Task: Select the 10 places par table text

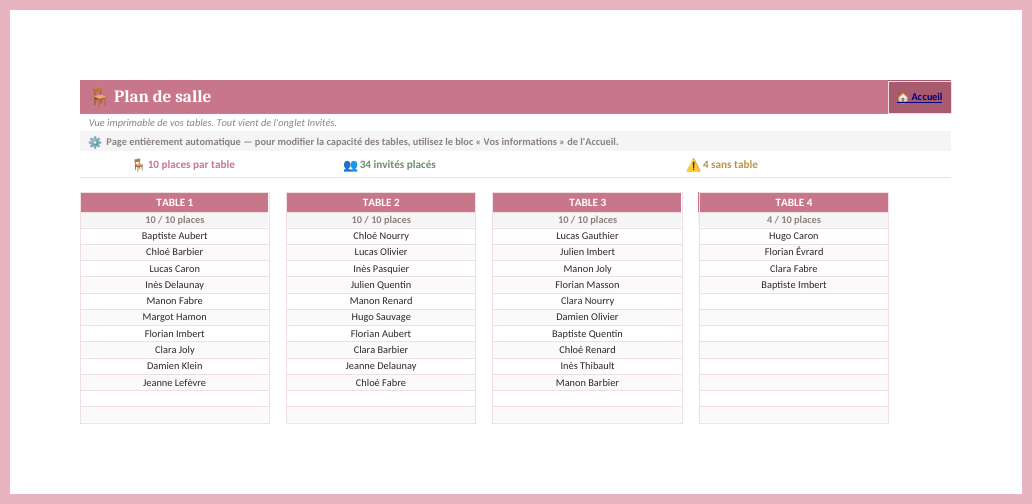Action: (191, 164)
